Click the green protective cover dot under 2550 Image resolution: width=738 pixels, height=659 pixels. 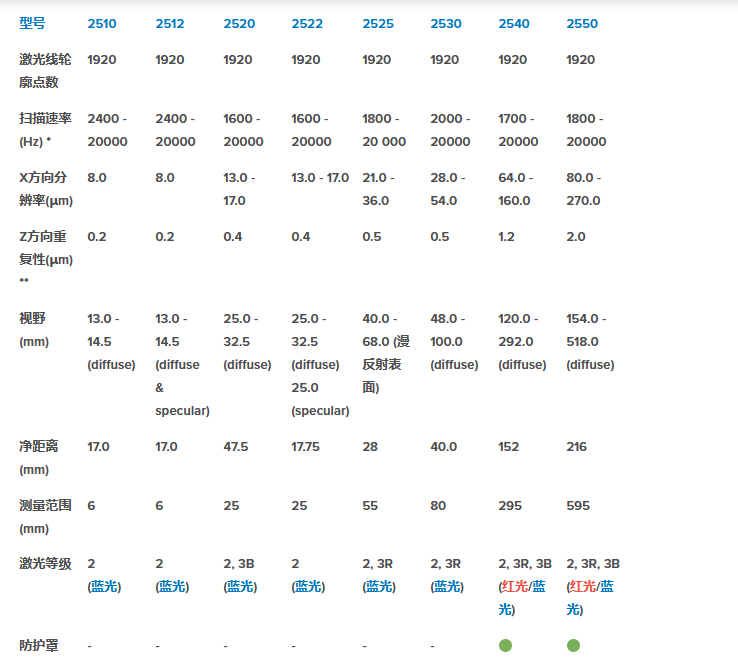[573, 646]
